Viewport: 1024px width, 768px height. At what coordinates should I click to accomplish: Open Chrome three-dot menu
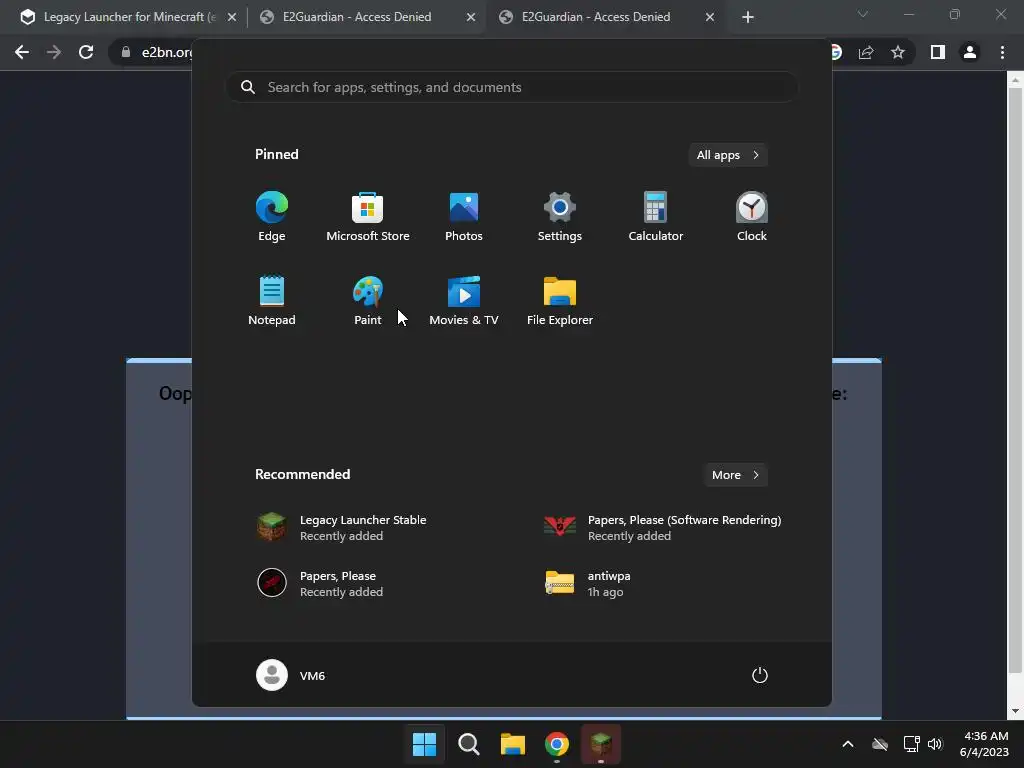coord(1002,52)
